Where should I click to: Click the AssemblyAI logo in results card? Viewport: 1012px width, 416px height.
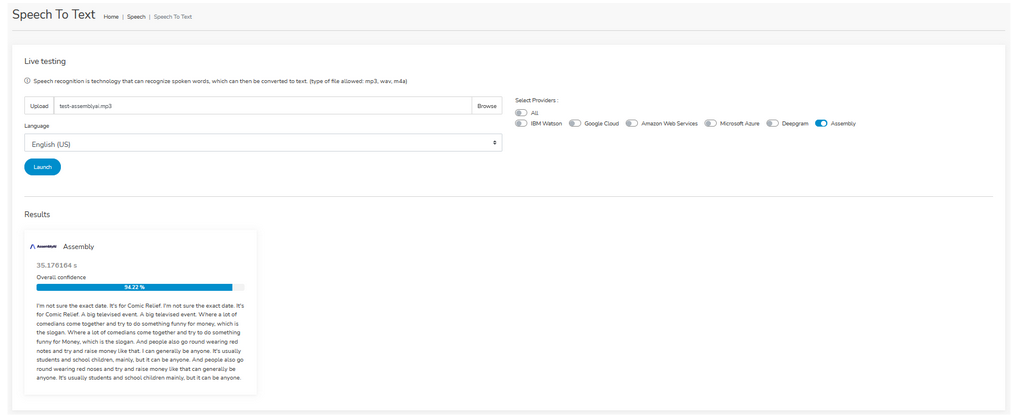click(43, 246)
